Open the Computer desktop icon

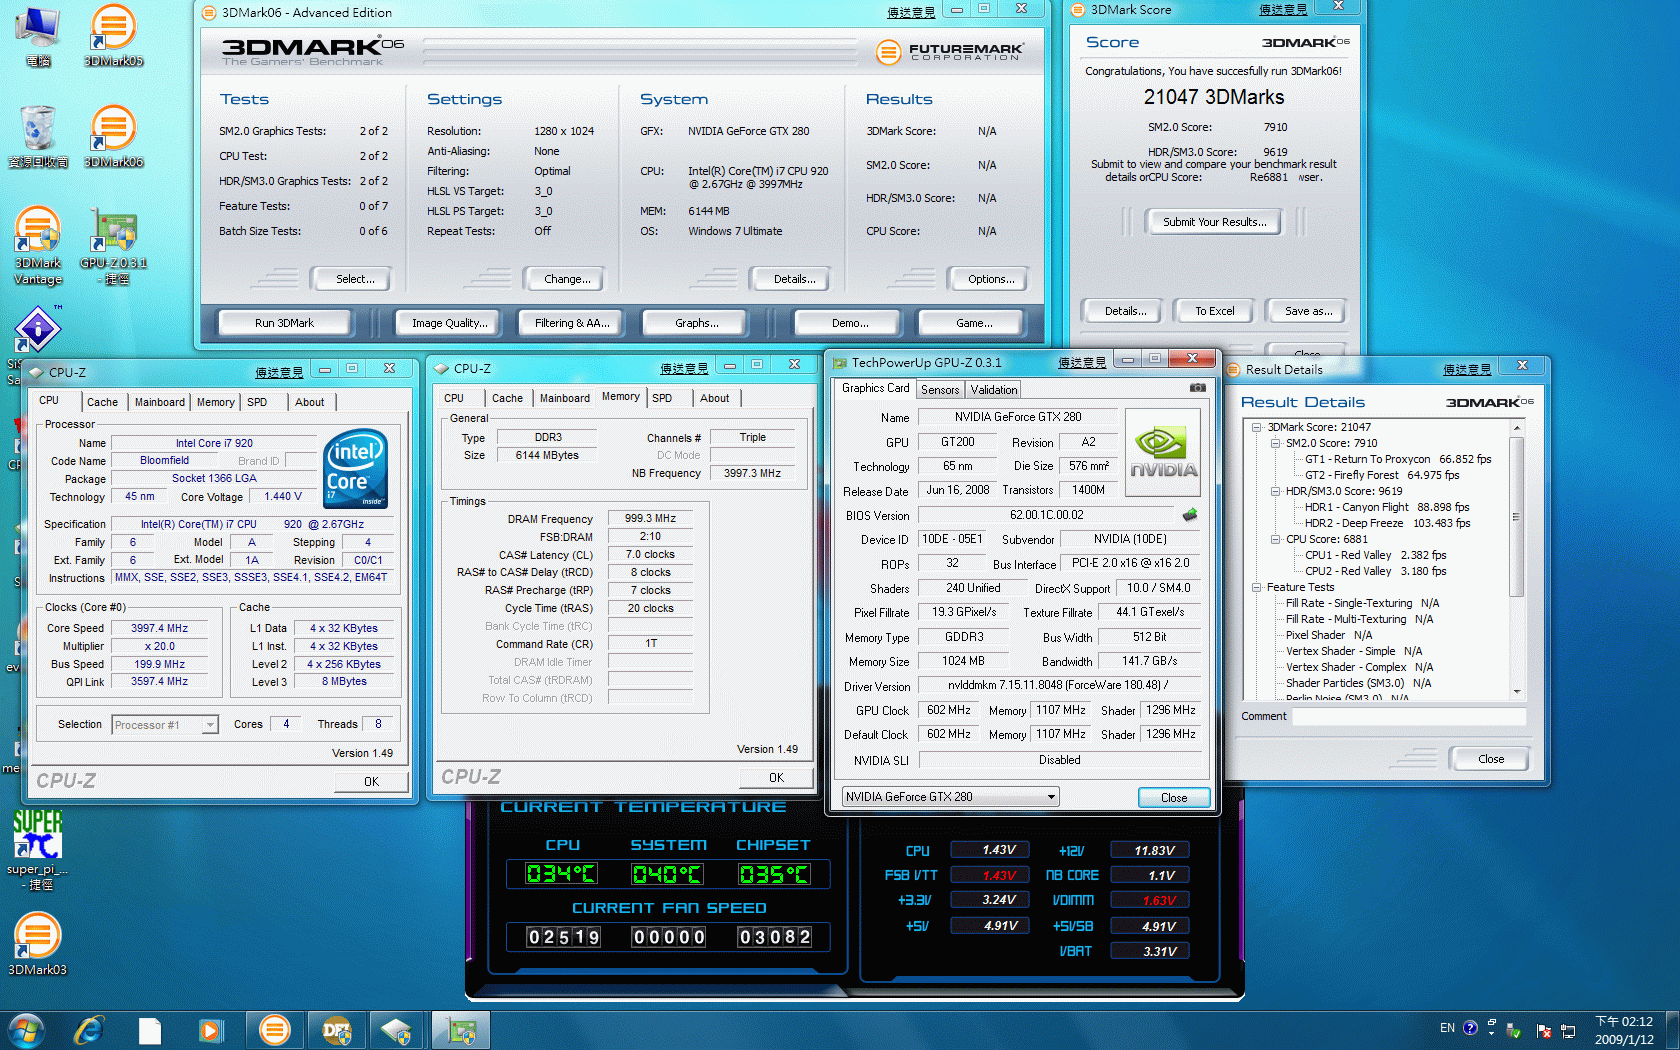38,35
